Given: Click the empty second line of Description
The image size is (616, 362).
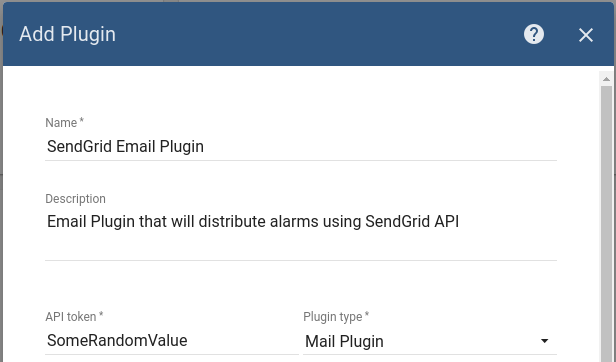Looking at the screenshot, I should point(301,246).
